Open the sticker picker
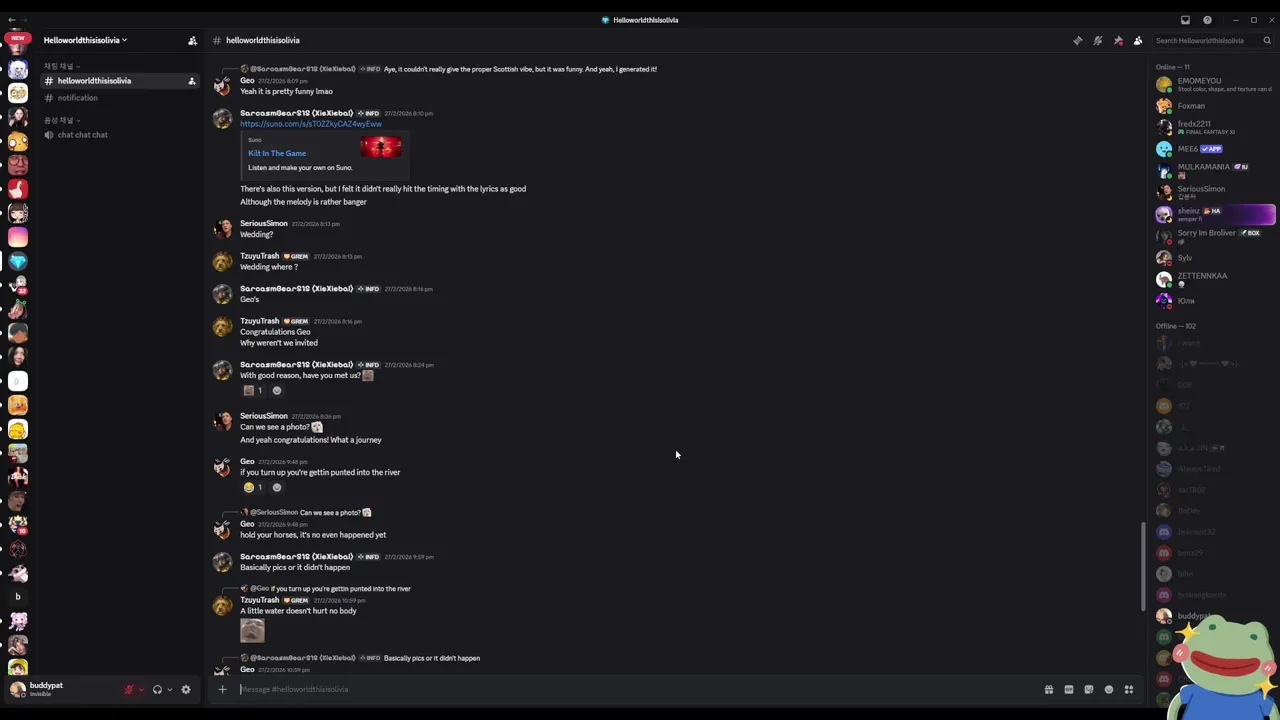This screenshot has height=720, width=1280. tap(1088, 689)
